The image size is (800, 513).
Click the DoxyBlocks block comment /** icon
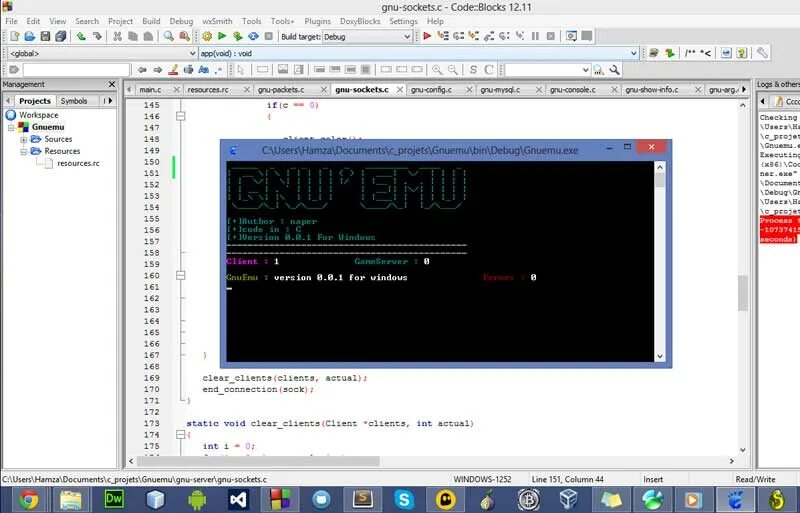690,53
